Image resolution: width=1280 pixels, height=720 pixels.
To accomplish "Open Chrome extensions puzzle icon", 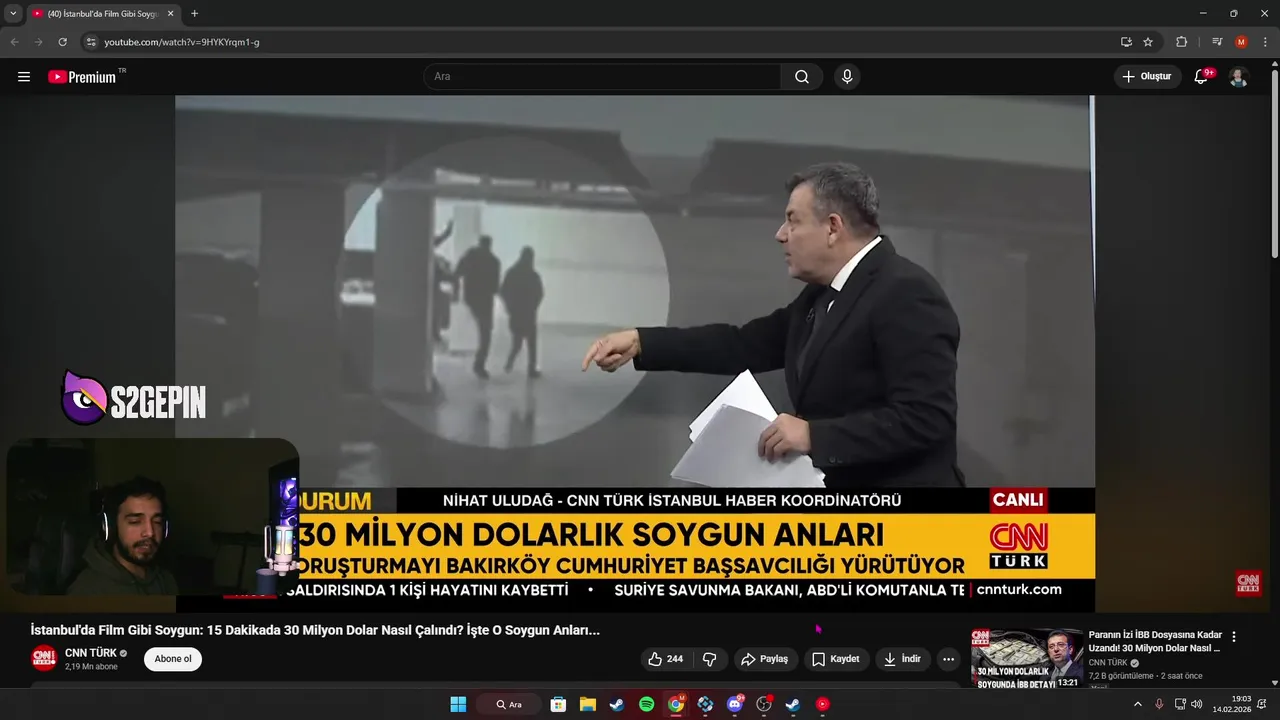I will (x=1181, y=42).
